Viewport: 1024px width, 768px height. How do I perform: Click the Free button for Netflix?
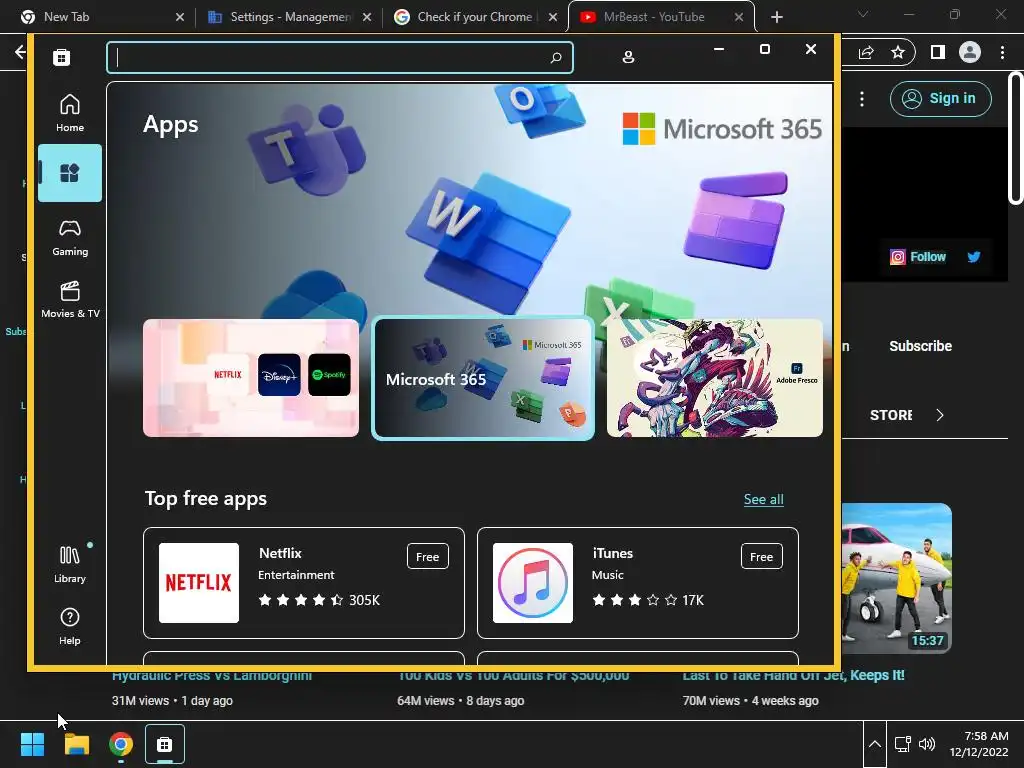coord(428,556)
